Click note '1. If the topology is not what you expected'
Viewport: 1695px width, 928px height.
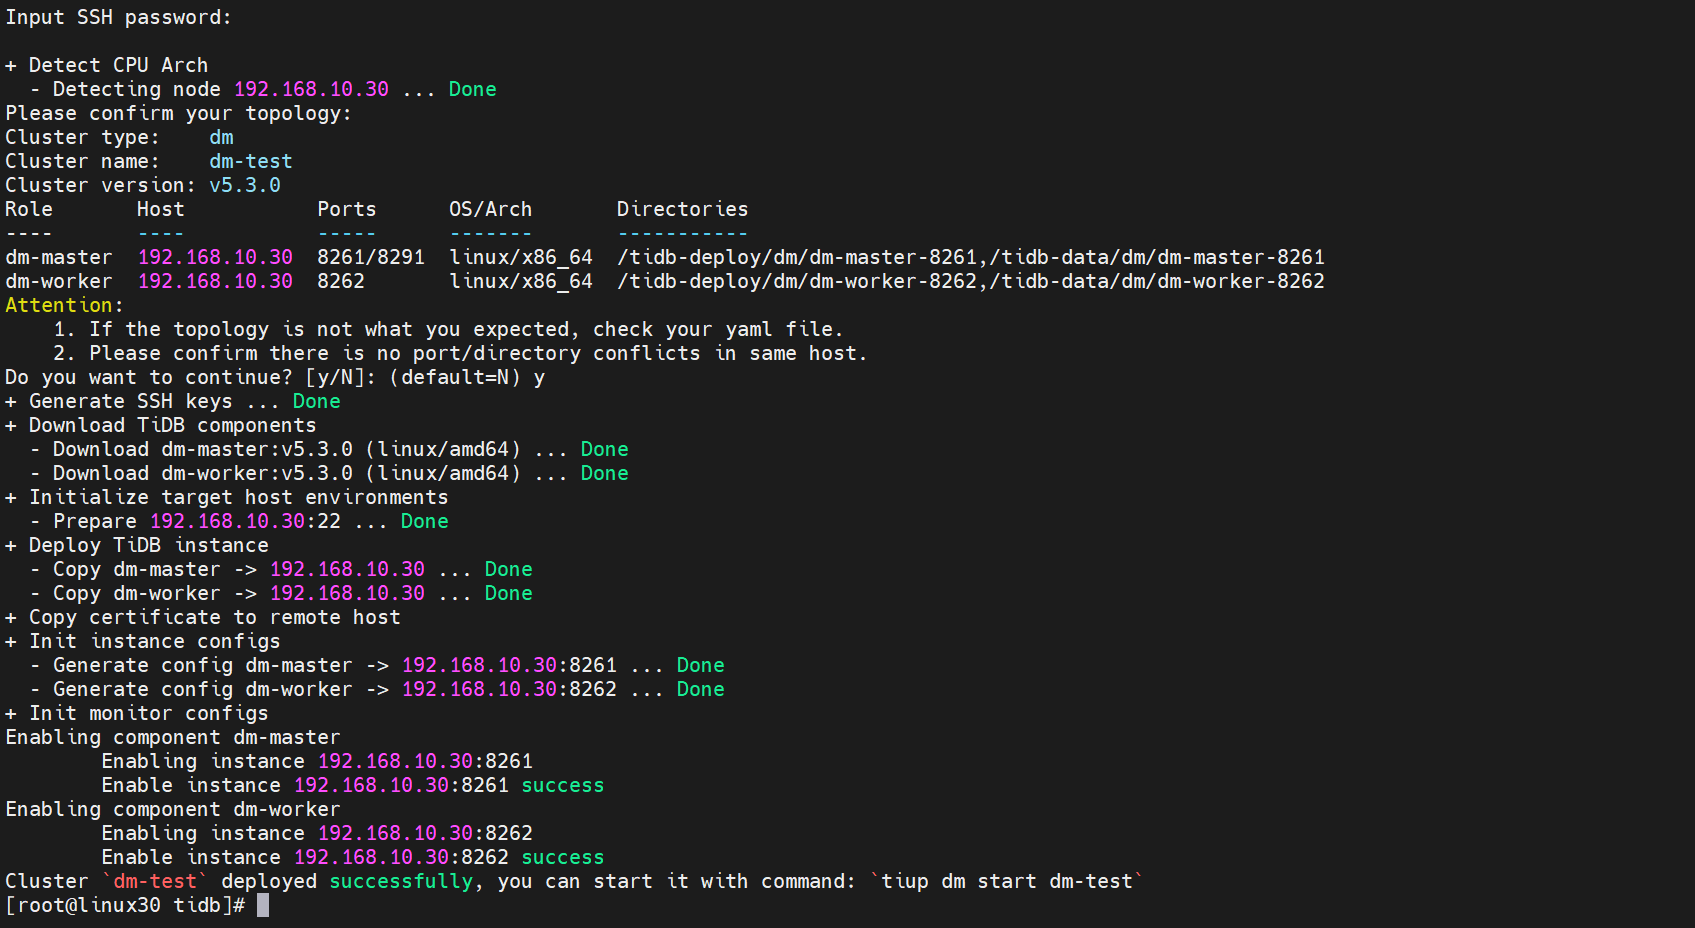pos(449,329)
